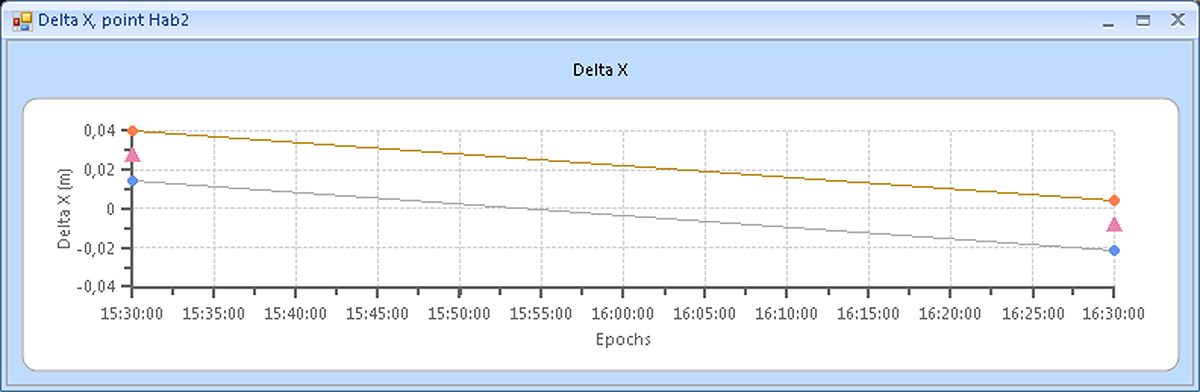Screen dimensions: 1200x392
Task: Click the Epochs axis label
Action: point(623,339)
